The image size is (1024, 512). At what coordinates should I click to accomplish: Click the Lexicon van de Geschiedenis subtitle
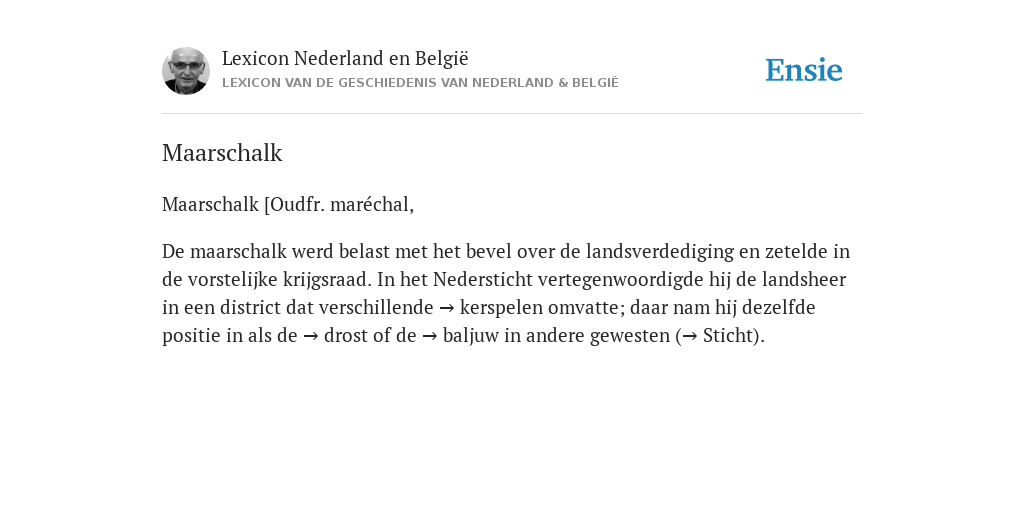420,83
